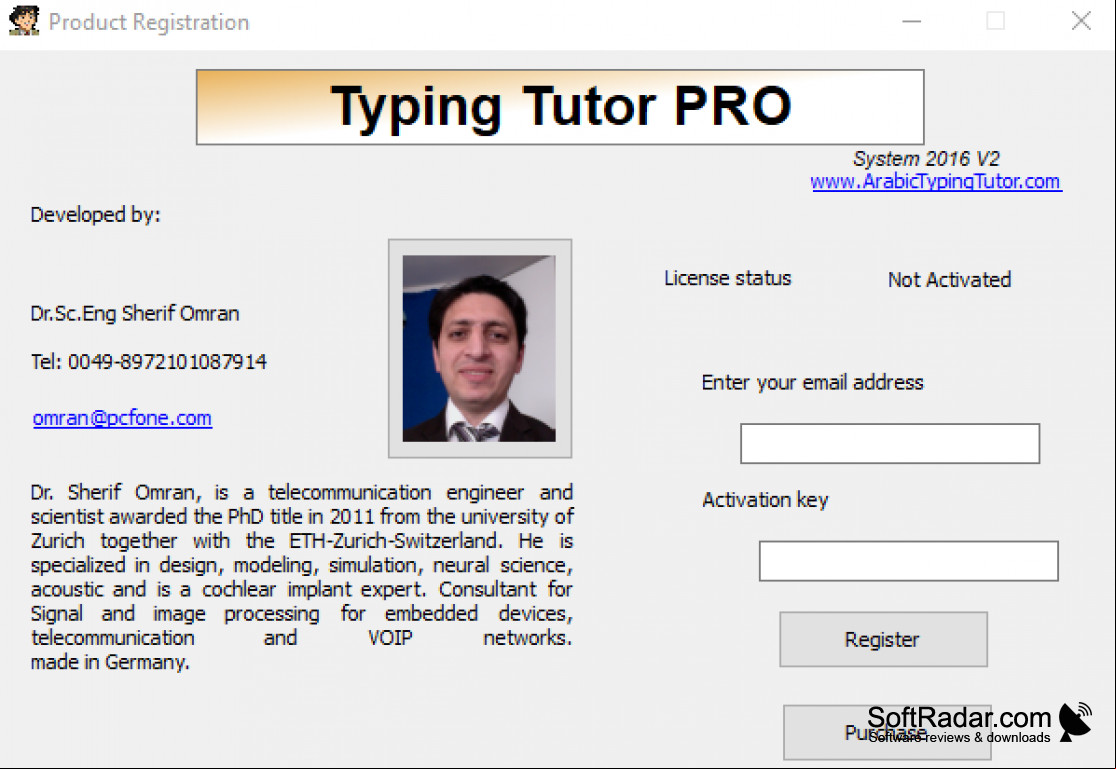Click the Typing Tutor PRO banner
The image size is (1116, 769).
(x=560, y=107)
